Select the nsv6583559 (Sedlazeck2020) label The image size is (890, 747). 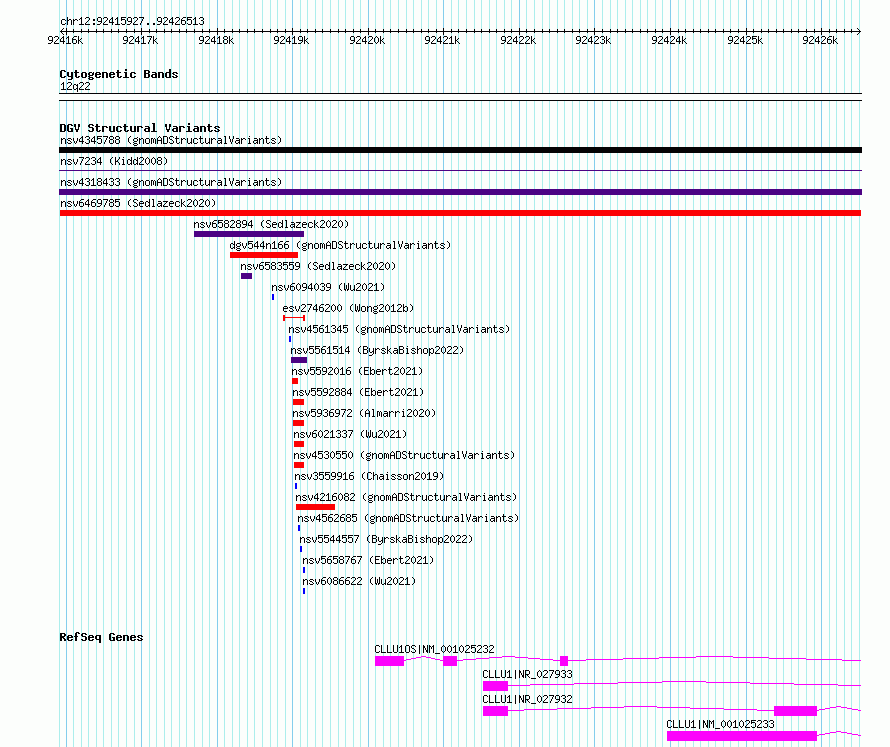(x=318, y=266)
